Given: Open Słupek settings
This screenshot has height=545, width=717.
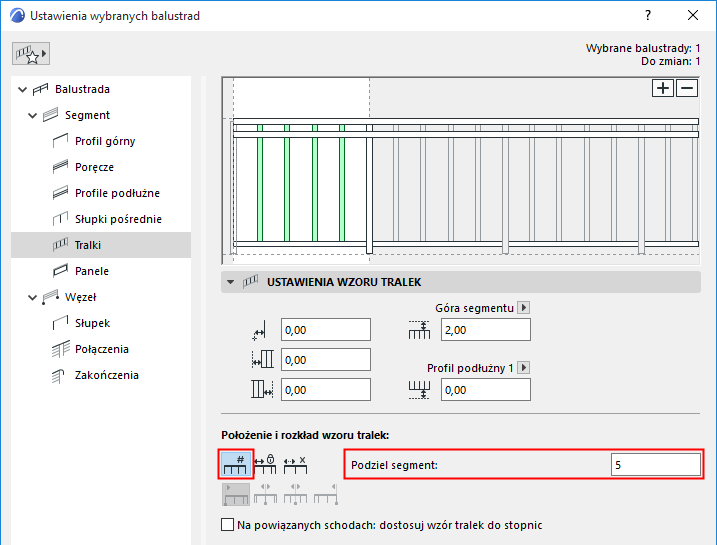Looking at the screenshot, I should 92,323.
